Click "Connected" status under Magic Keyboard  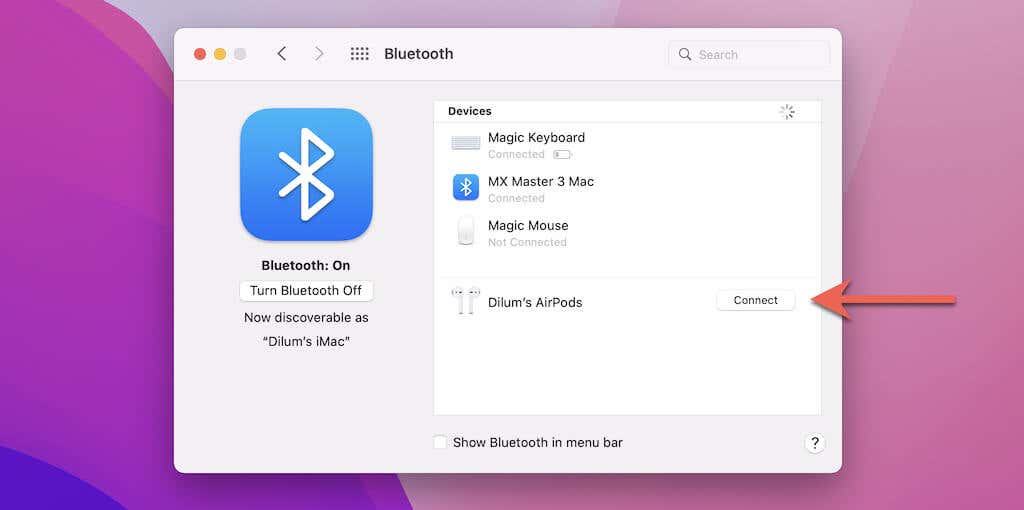tap(516, 155)
